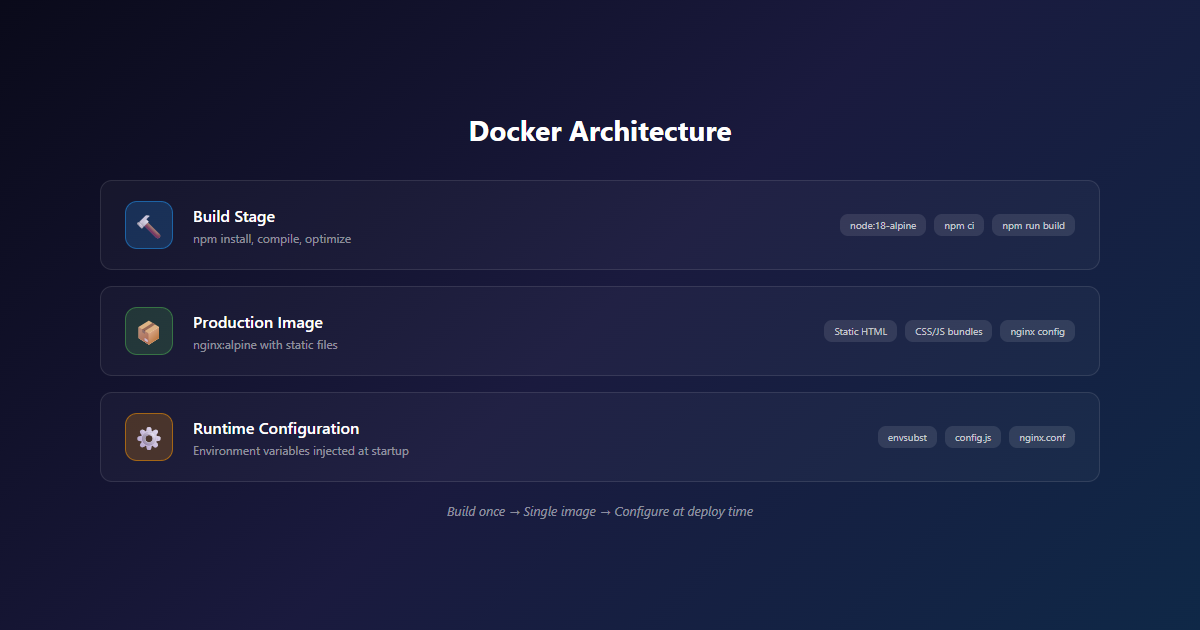Viewport: 1200px width, 630px height.
Task: Choose the config.js tag
Action: [973, 437]
